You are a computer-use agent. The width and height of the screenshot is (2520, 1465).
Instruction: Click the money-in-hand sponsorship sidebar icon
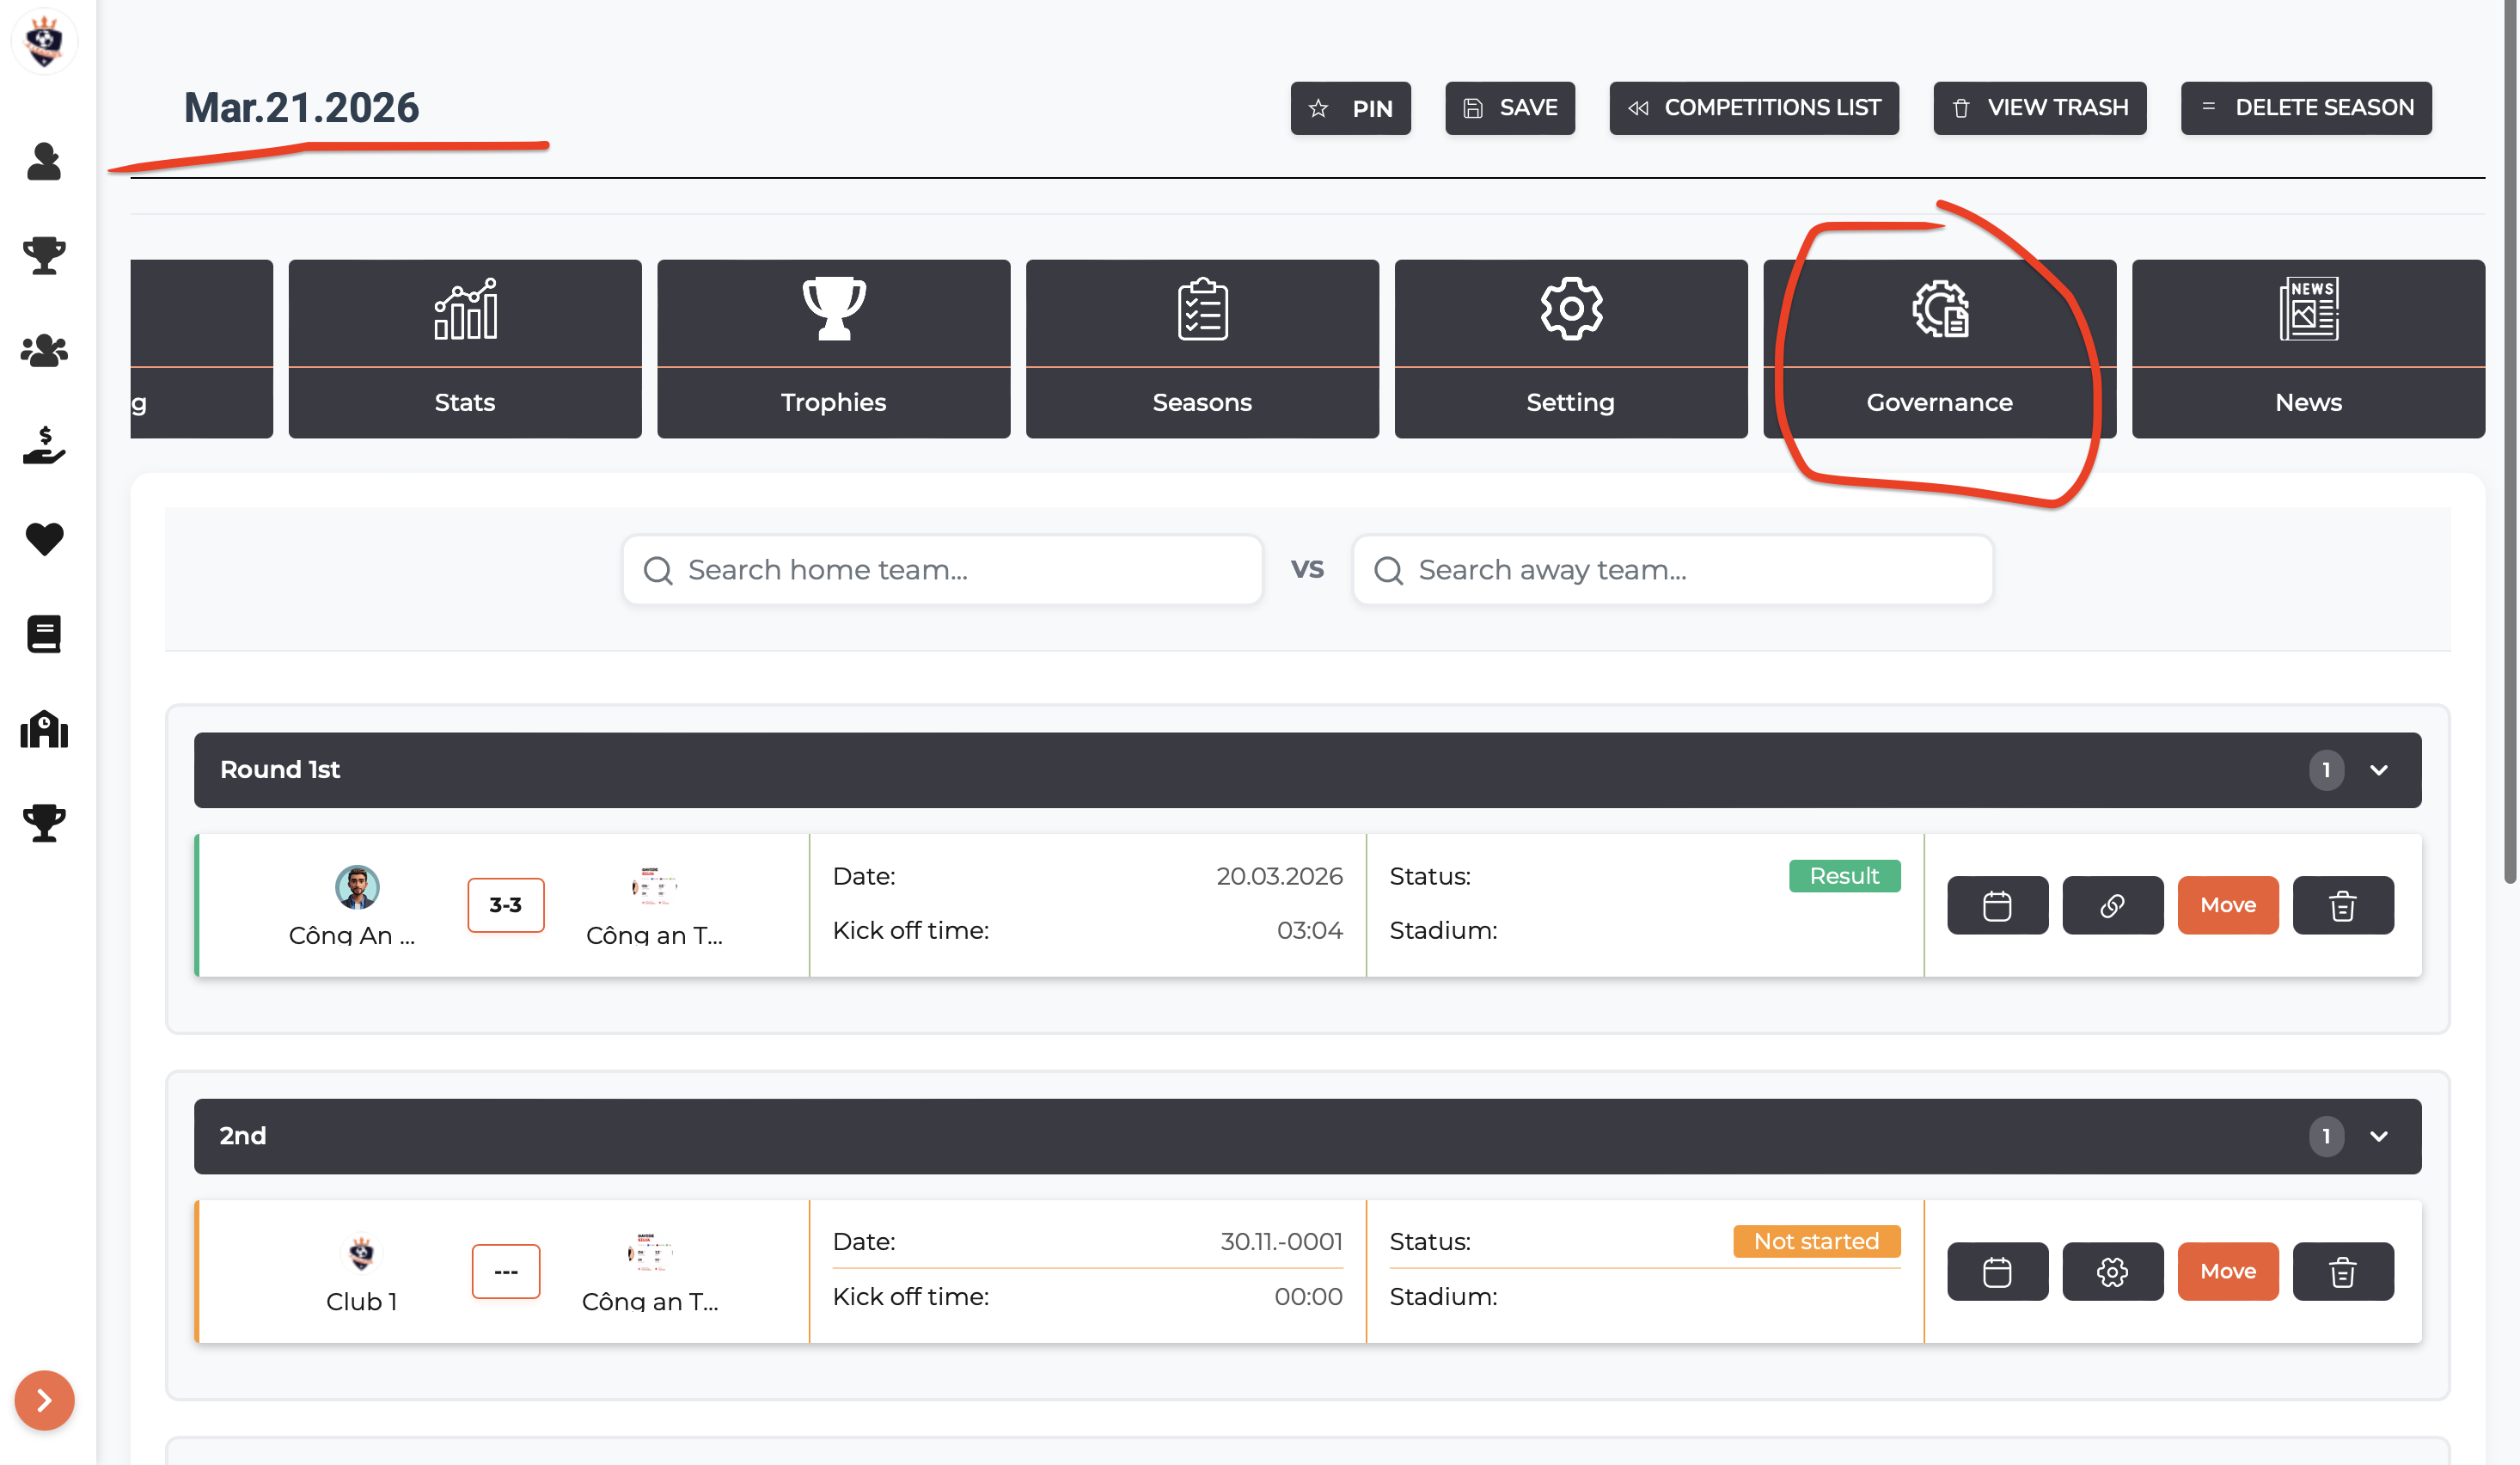tap(44, 445)
